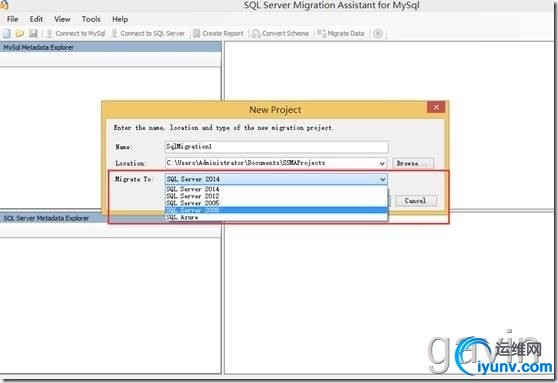Click the Cancel button
The image size is (558, 383).
coord(415,201)
